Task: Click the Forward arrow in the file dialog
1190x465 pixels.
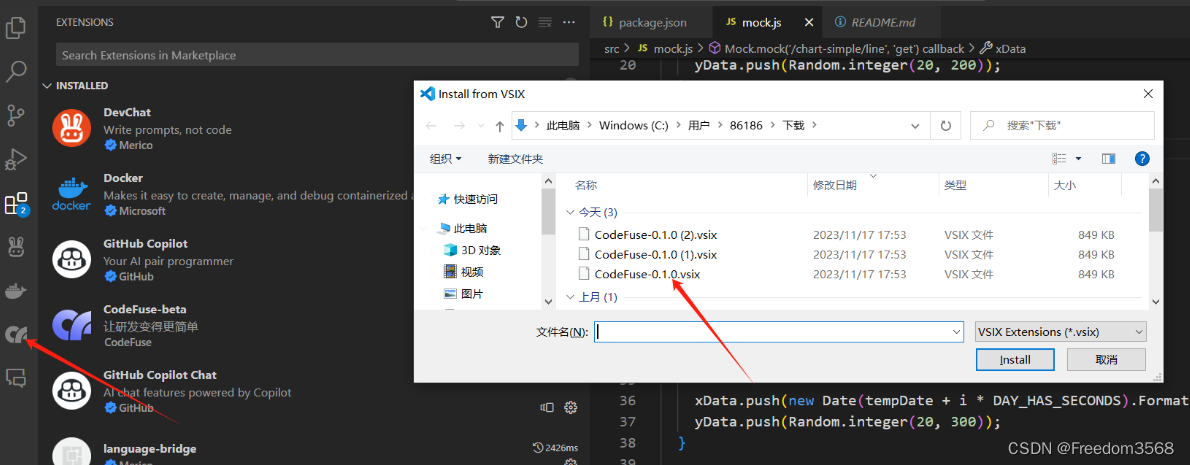Action: [458, 126]
